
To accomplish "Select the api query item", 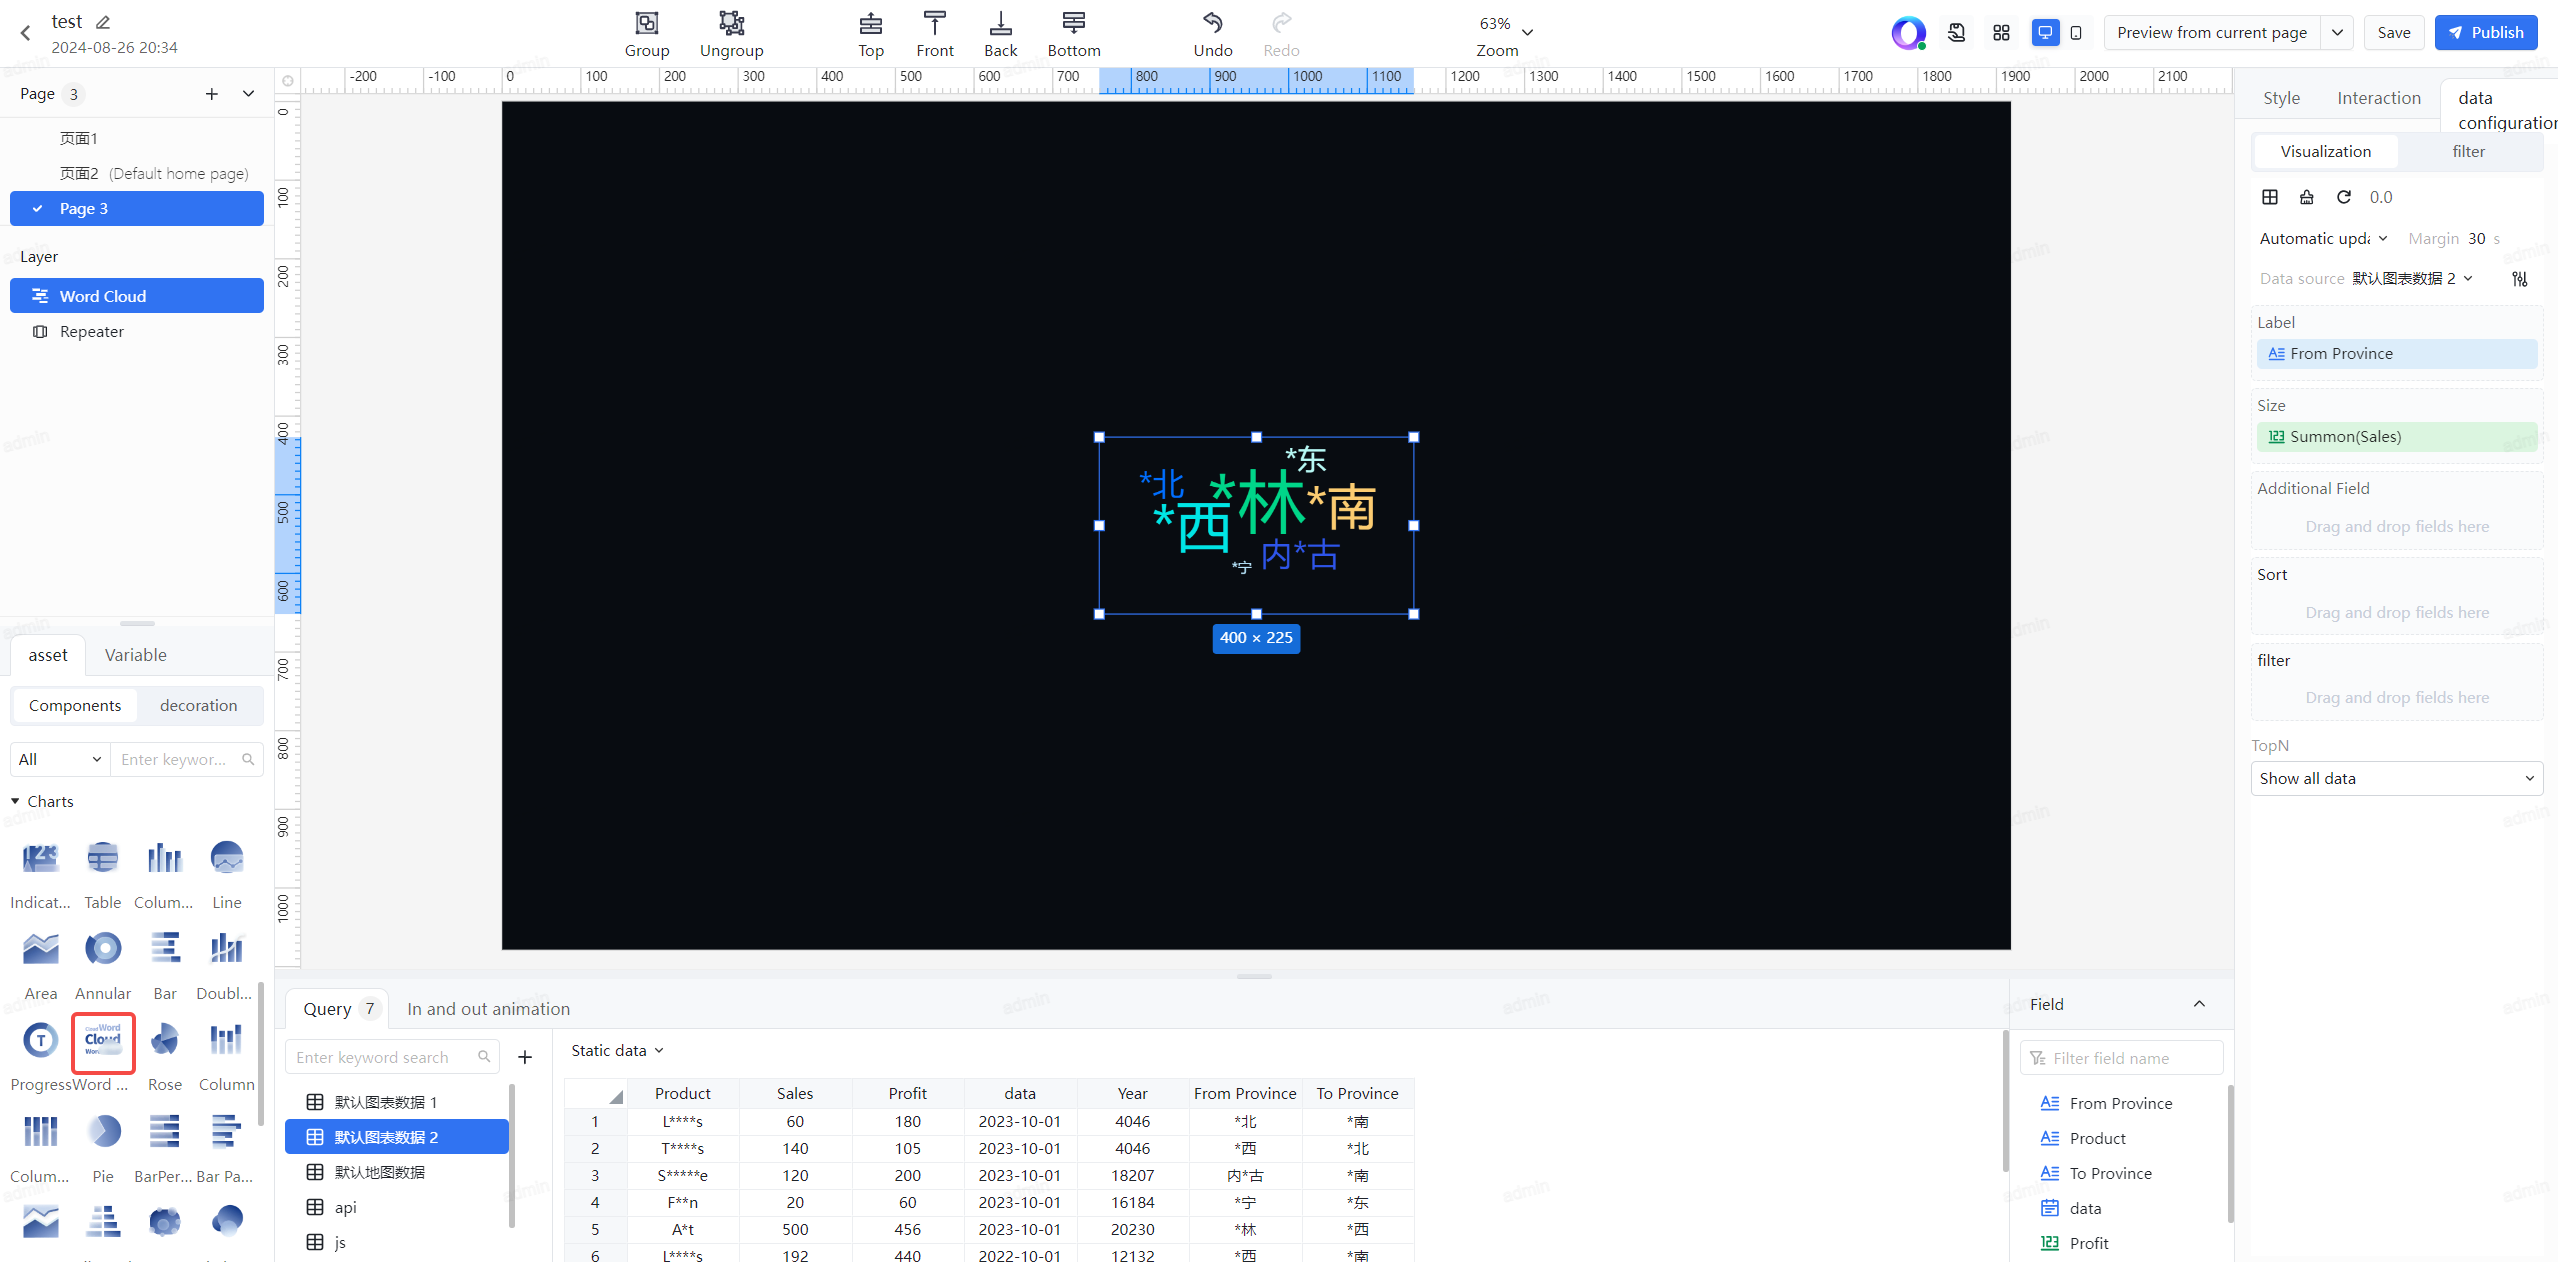I will coord(397,1207).
